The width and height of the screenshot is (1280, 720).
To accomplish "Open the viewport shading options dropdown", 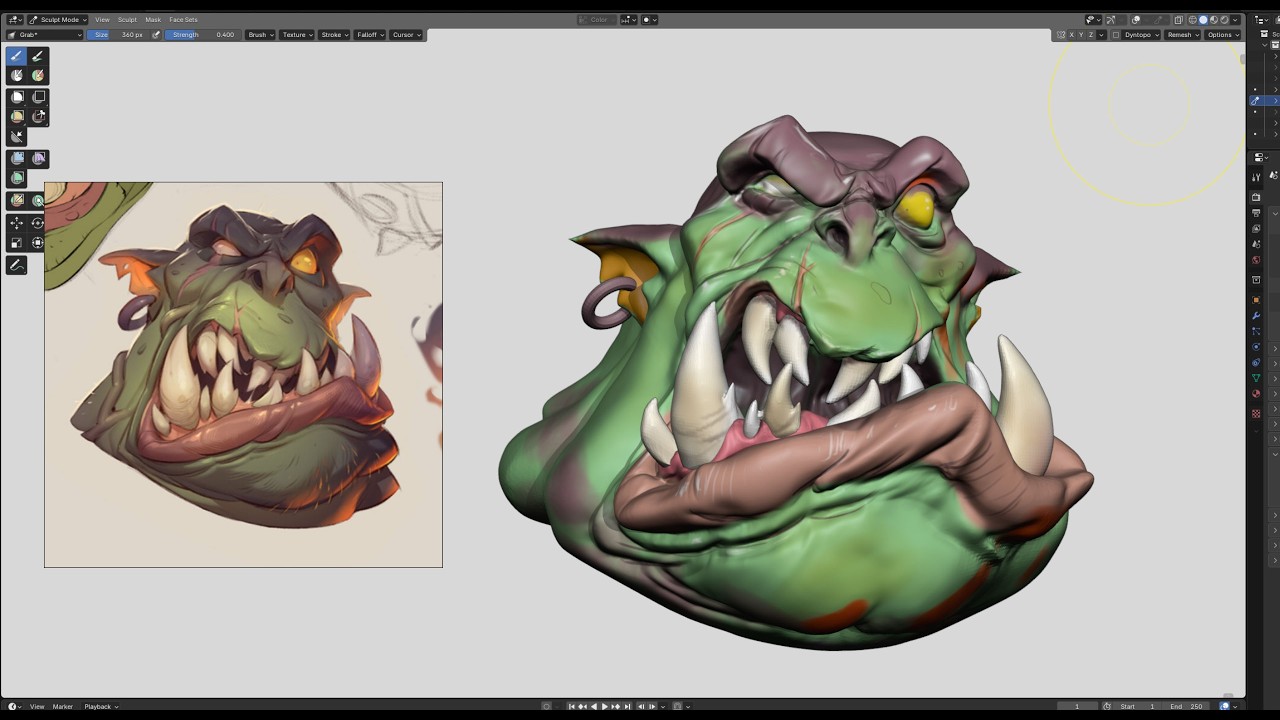I will point(1235,20).
